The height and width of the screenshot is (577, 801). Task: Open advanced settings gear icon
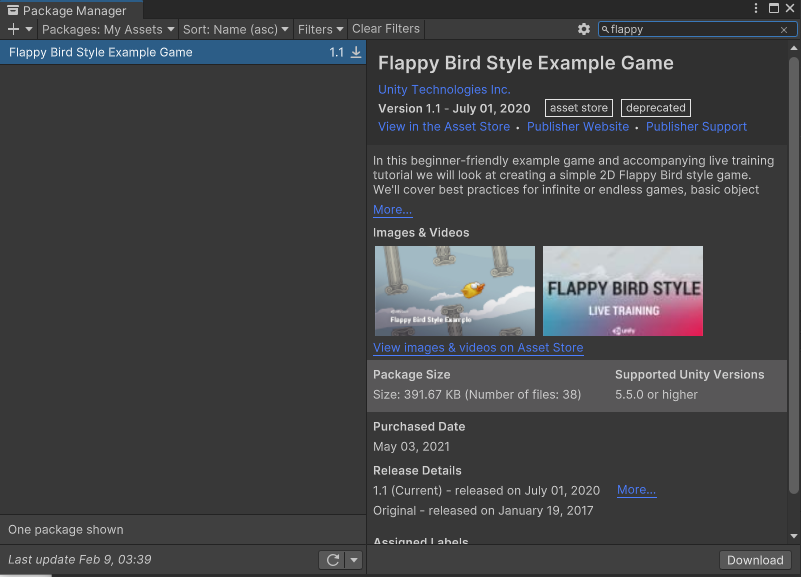click(x=584, y=30)
